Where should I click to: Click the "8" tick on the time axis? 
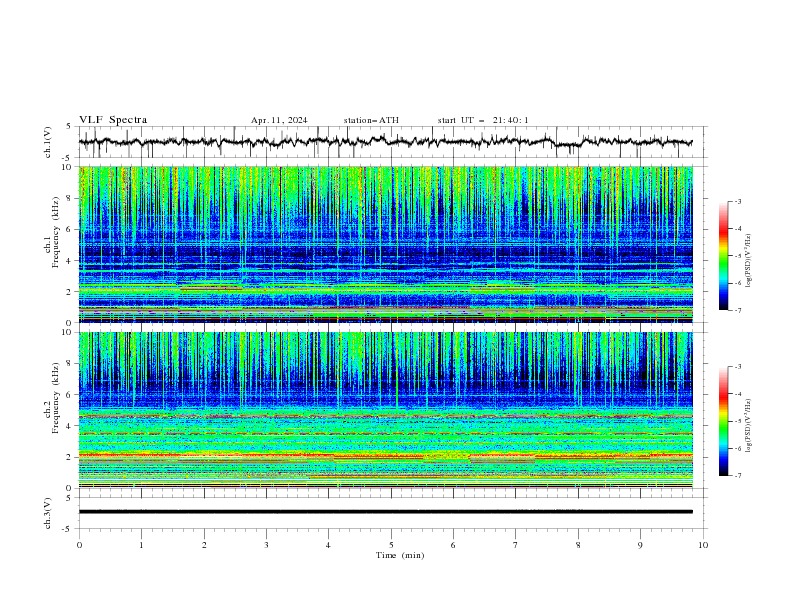pos(578,545)
